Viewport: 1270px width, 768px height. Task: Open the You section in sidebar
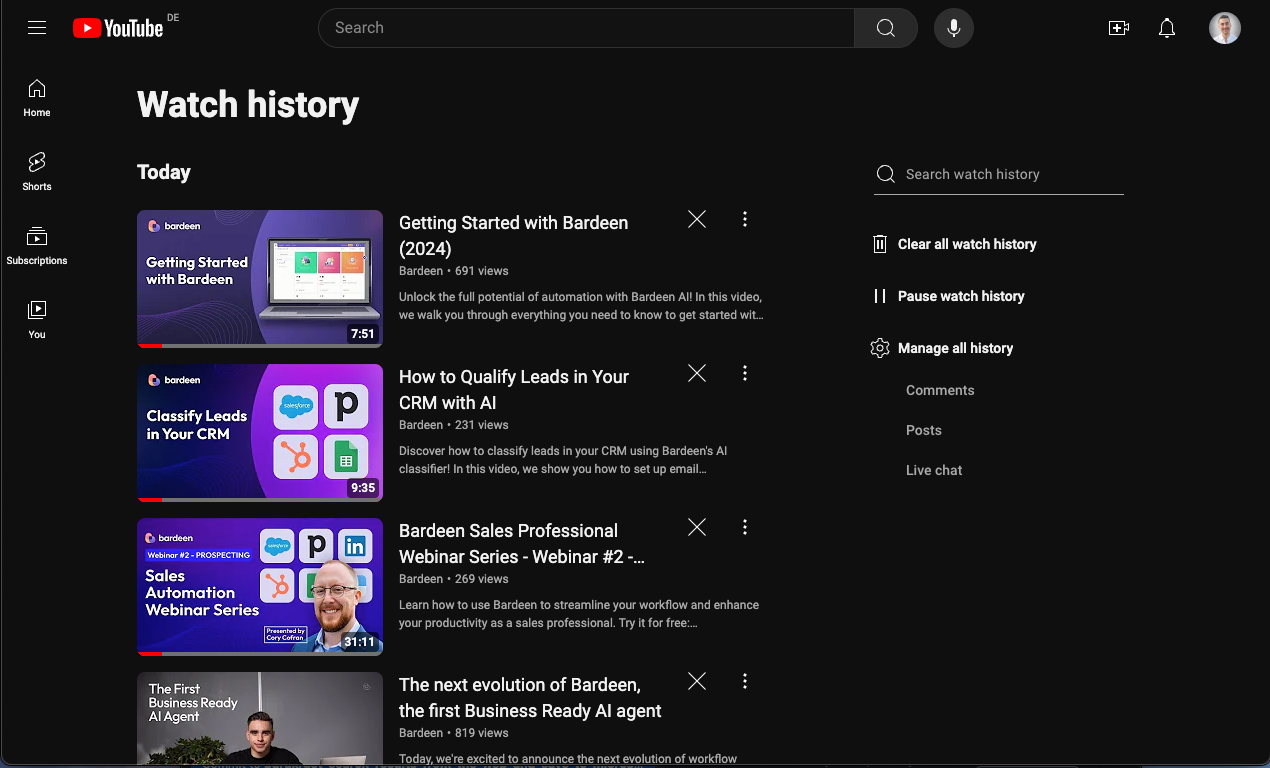(37, 320)
